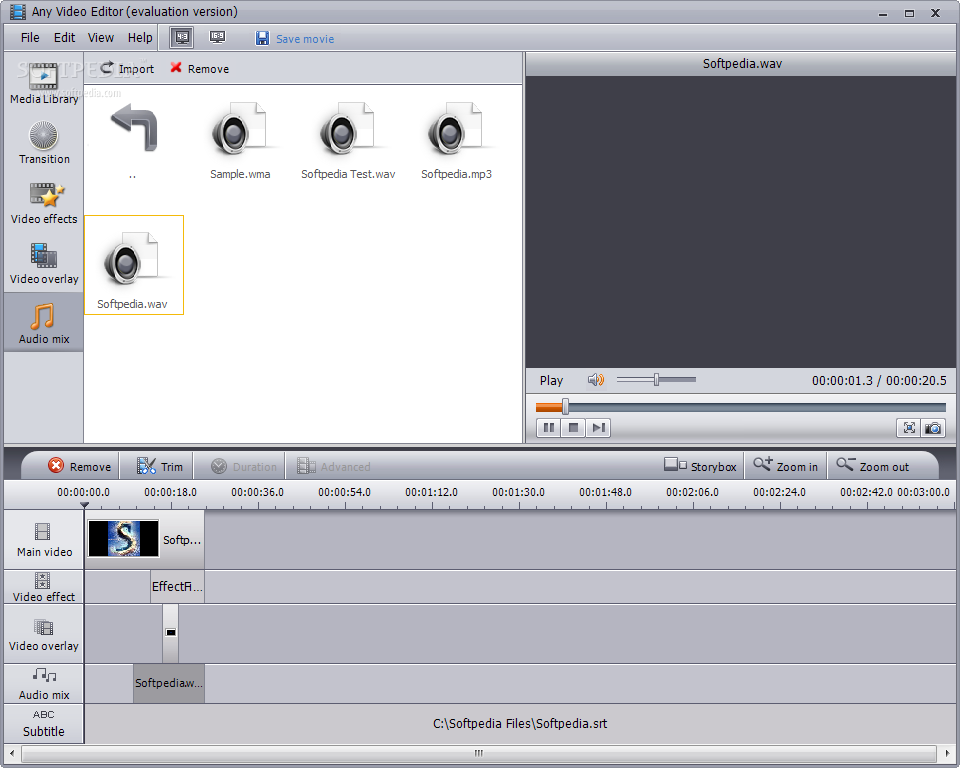Viewport: 960px width, 768px height.
Task: Switch to Storybox view
Action: (700, 466)
